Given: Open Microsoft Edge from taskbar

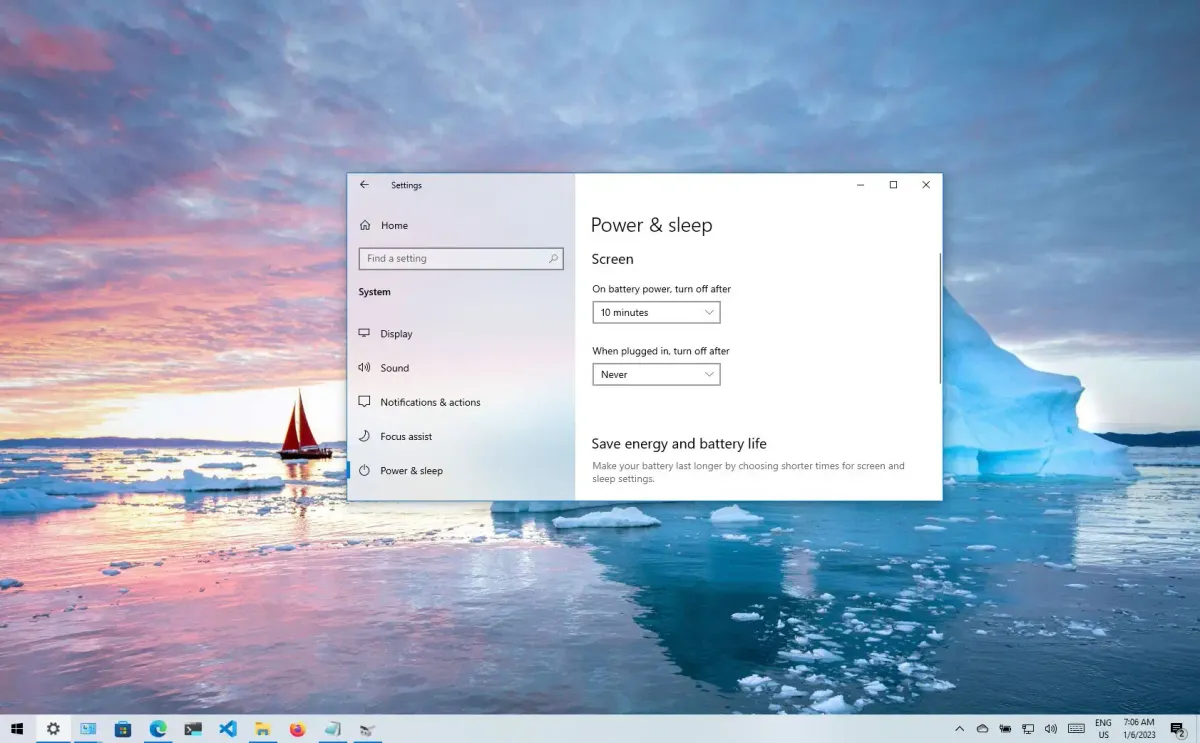Looking at the screenshot, I should tap(158, 729).
